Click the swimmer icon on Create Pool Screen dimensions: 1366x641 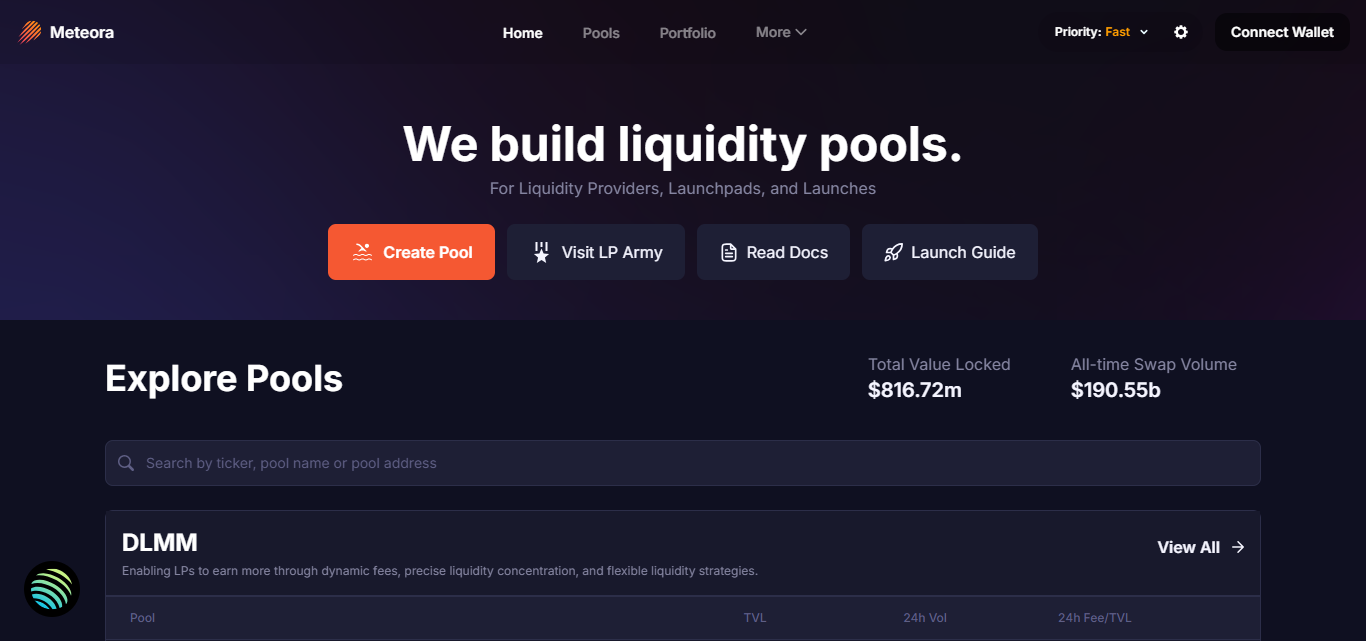pyautogui.click(x=362, y=252)
